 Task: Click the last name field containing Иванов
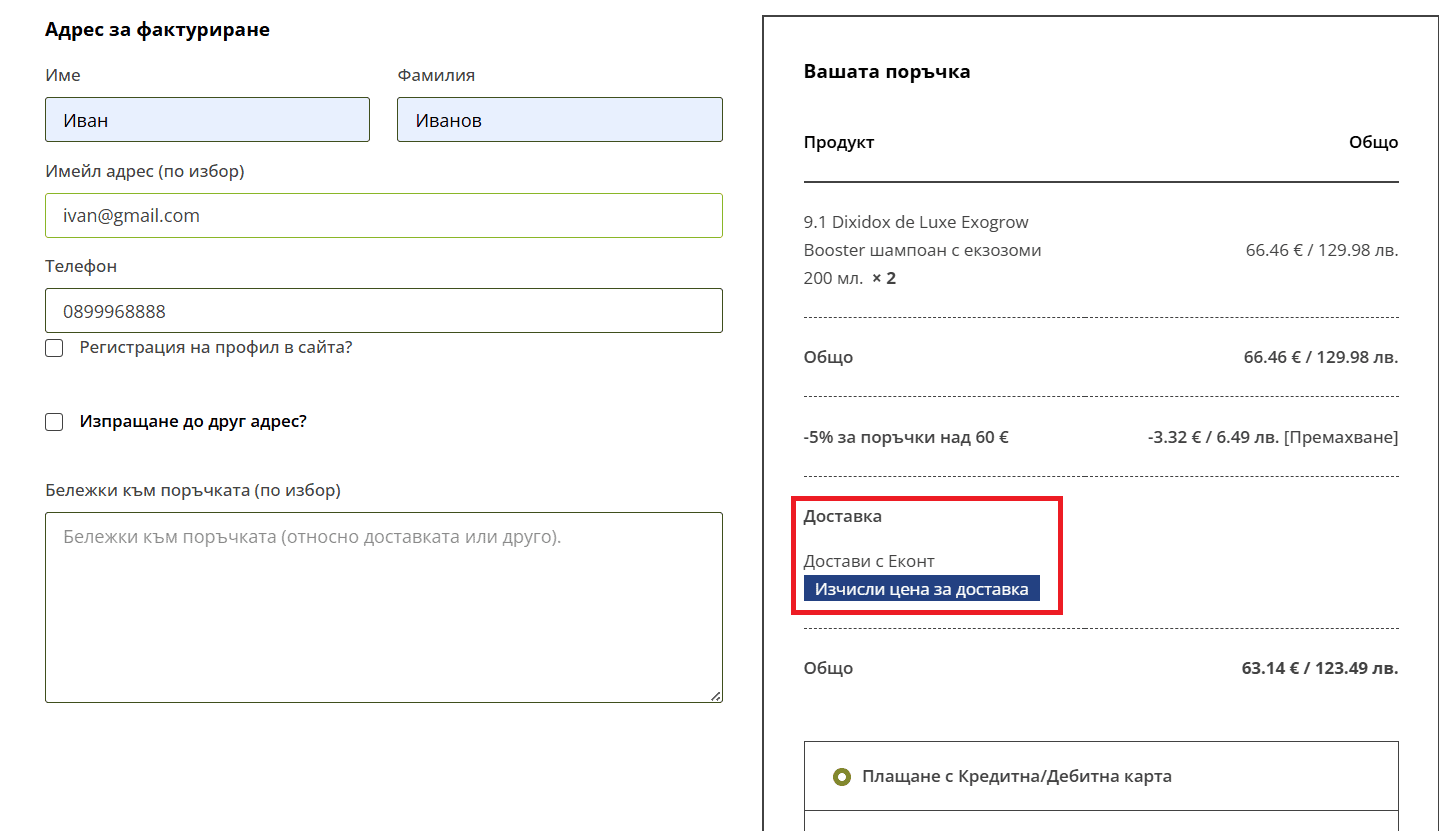point(560,119)
